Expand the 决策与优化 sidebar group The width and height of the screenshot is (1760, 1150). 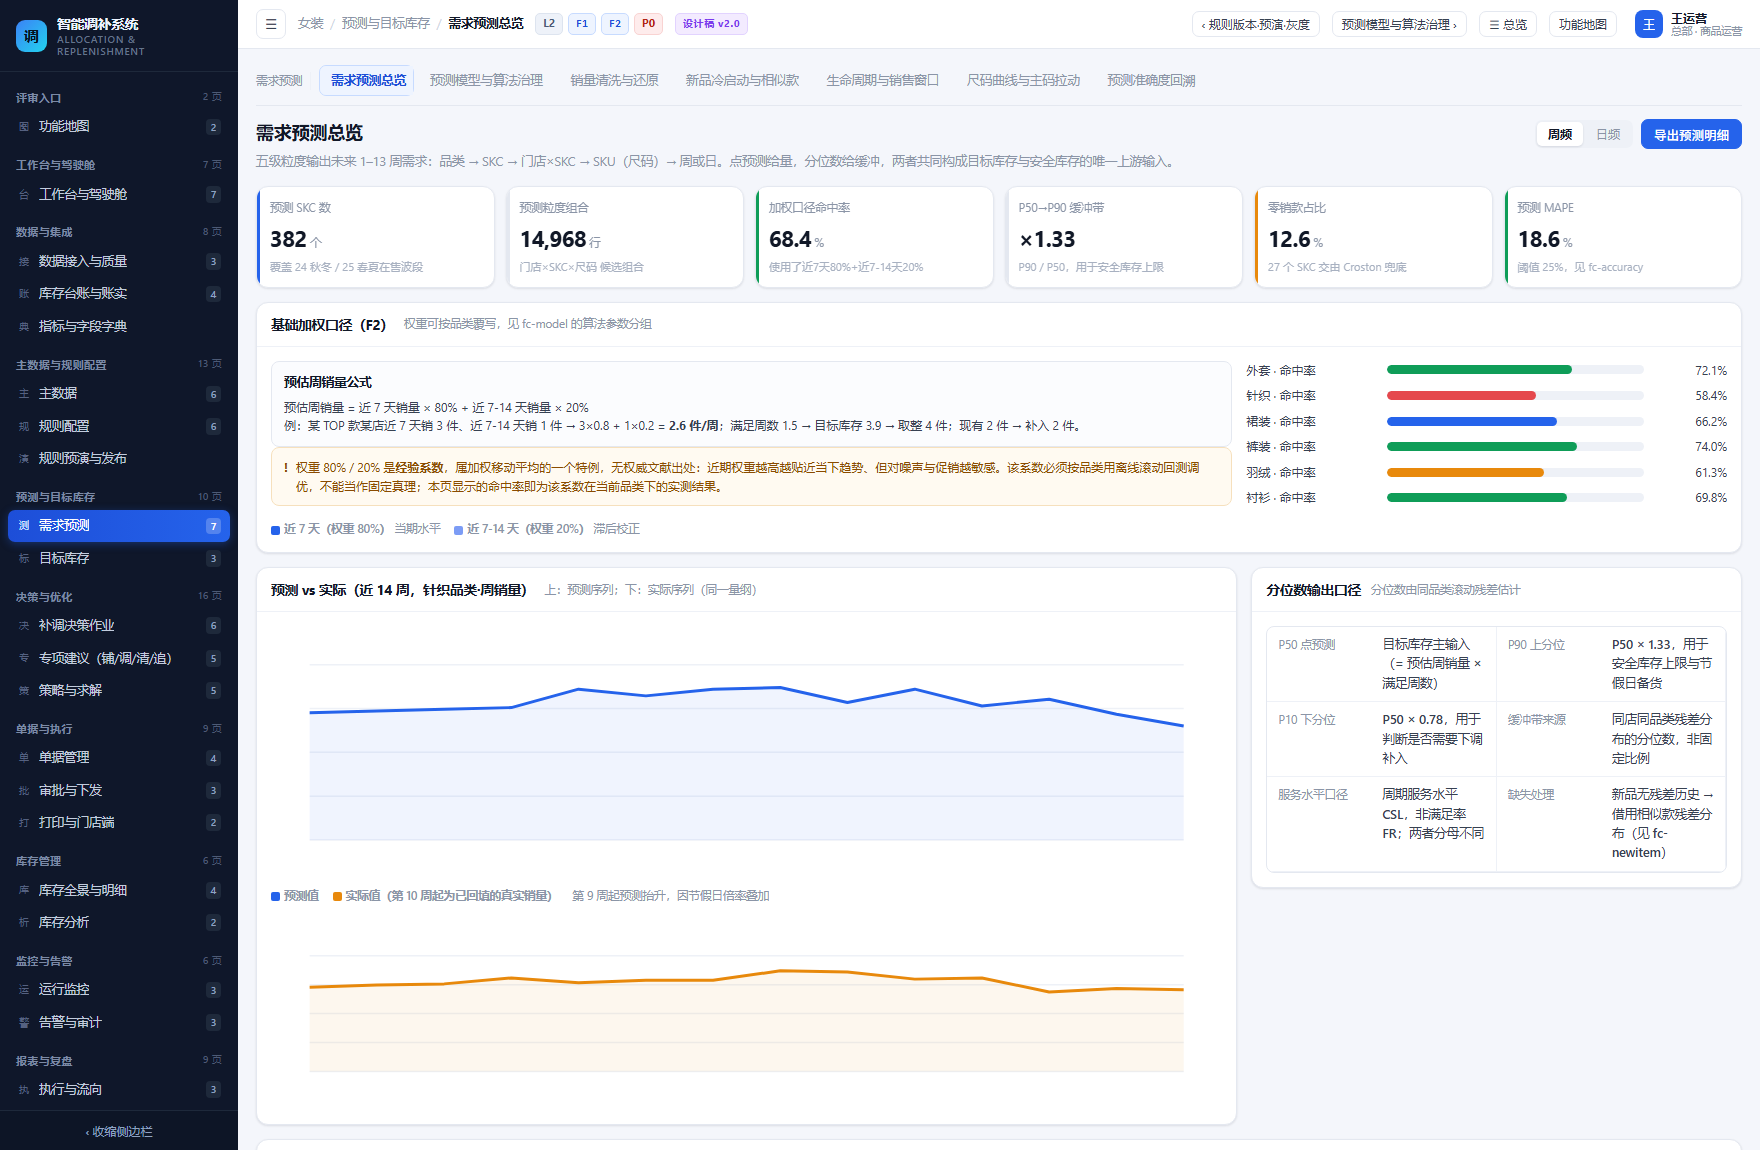click(119, 597)
